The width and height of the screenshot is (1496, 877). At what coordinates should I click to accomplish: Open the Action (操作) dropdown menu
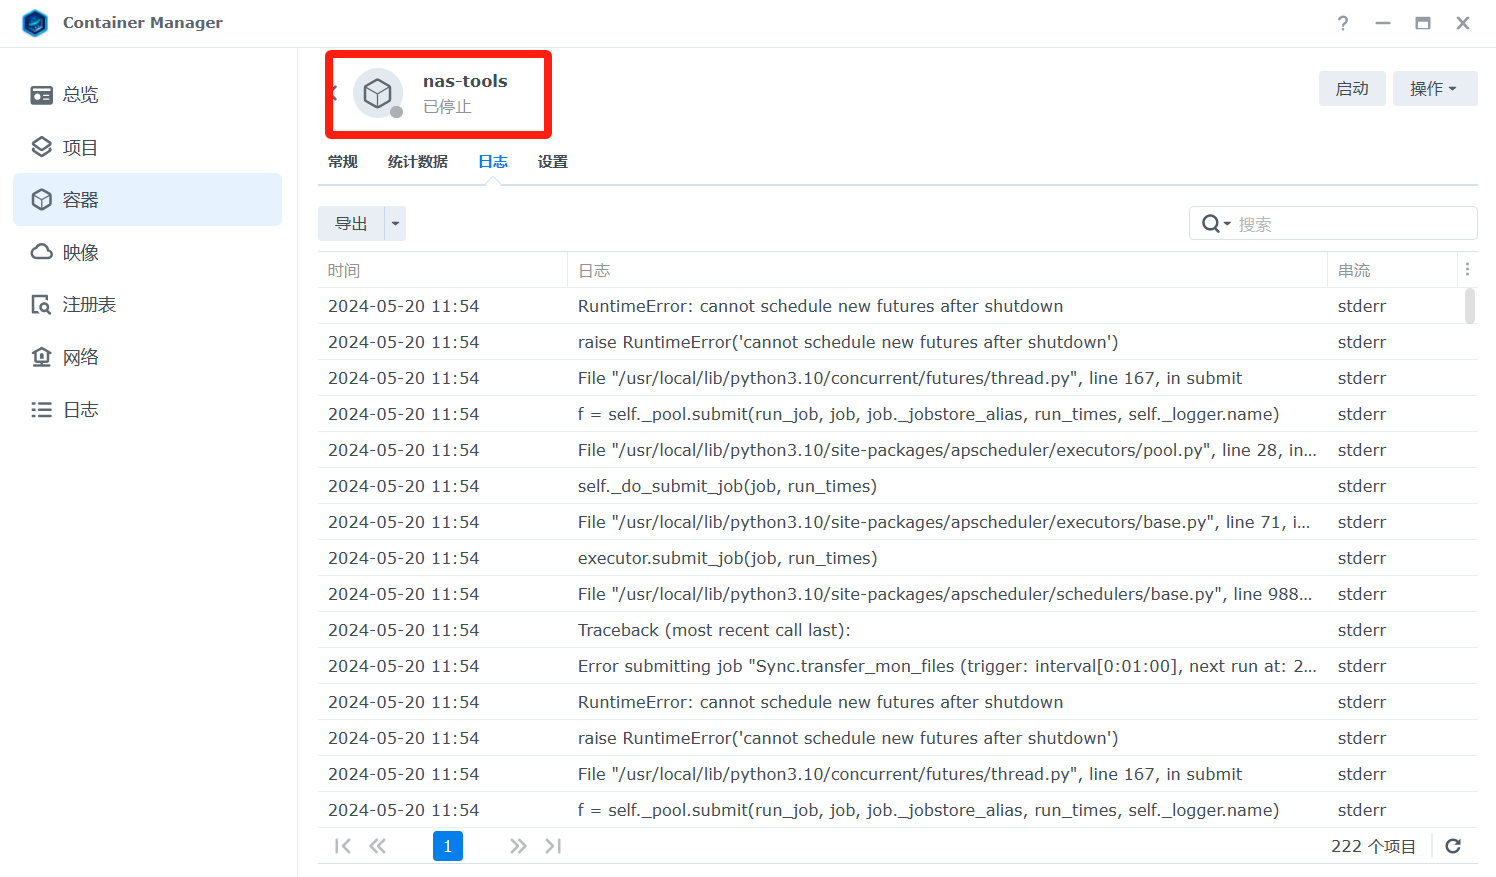[x=1434, y=89]
